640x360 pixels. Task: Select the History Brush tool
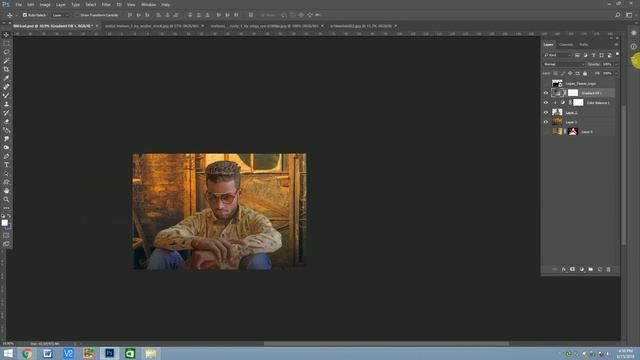tap(6, 113)
